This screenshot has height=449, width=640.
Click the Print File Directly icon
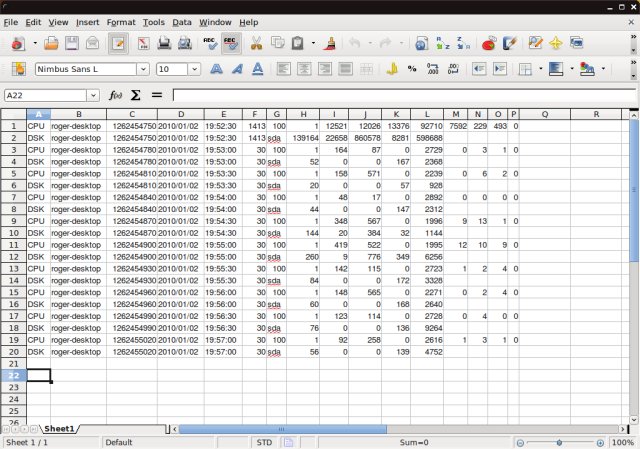coord(164,43)
